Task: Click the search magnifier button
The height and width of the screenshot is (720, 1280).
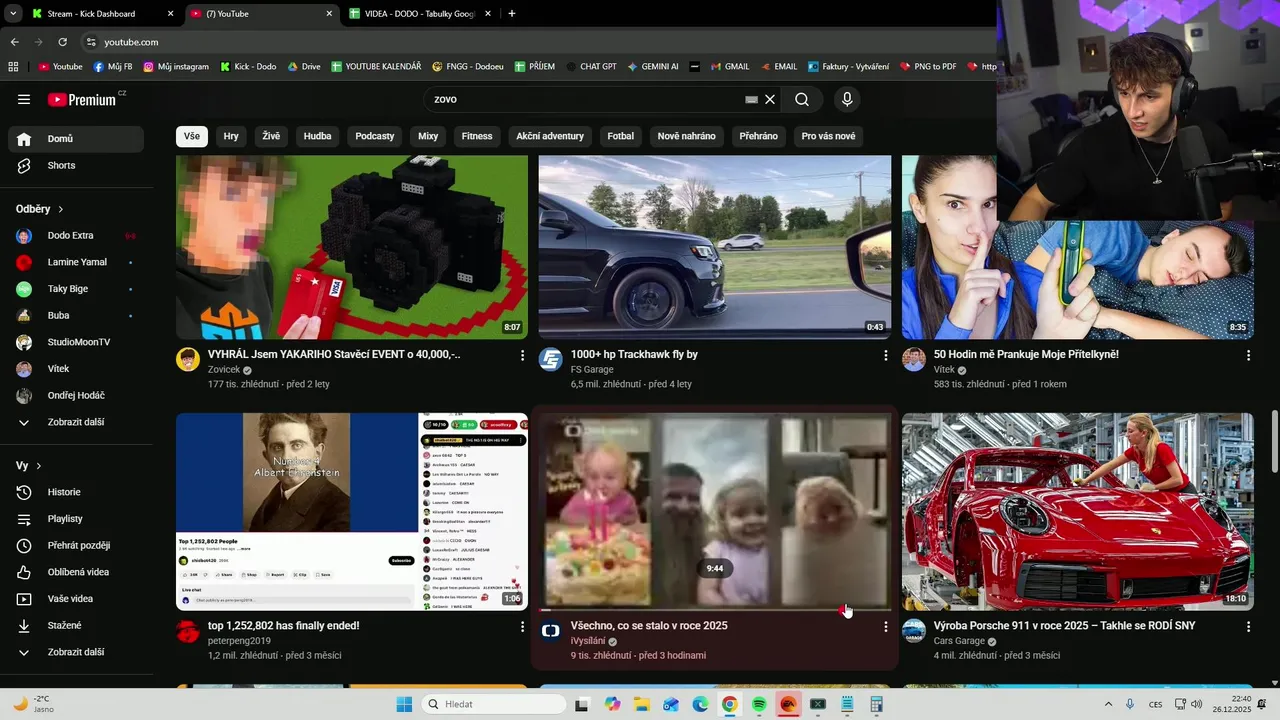Action: [x=802, y=99]
